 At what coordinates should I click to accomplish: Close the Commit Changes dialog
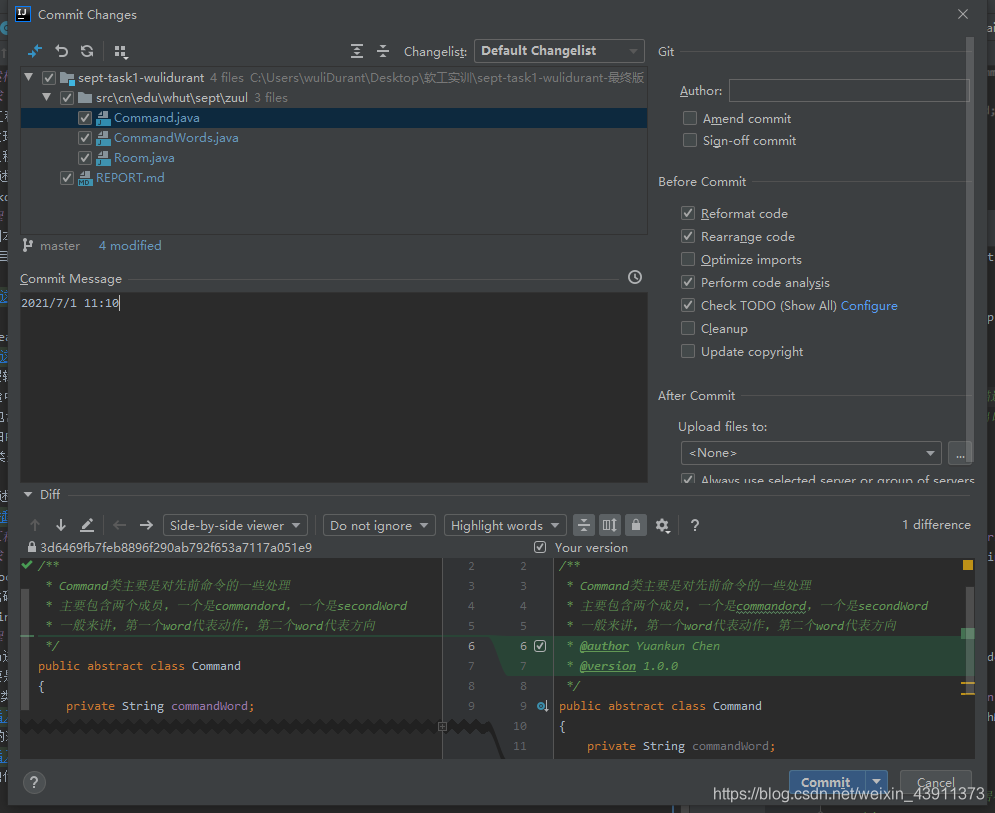click(963, 14)
